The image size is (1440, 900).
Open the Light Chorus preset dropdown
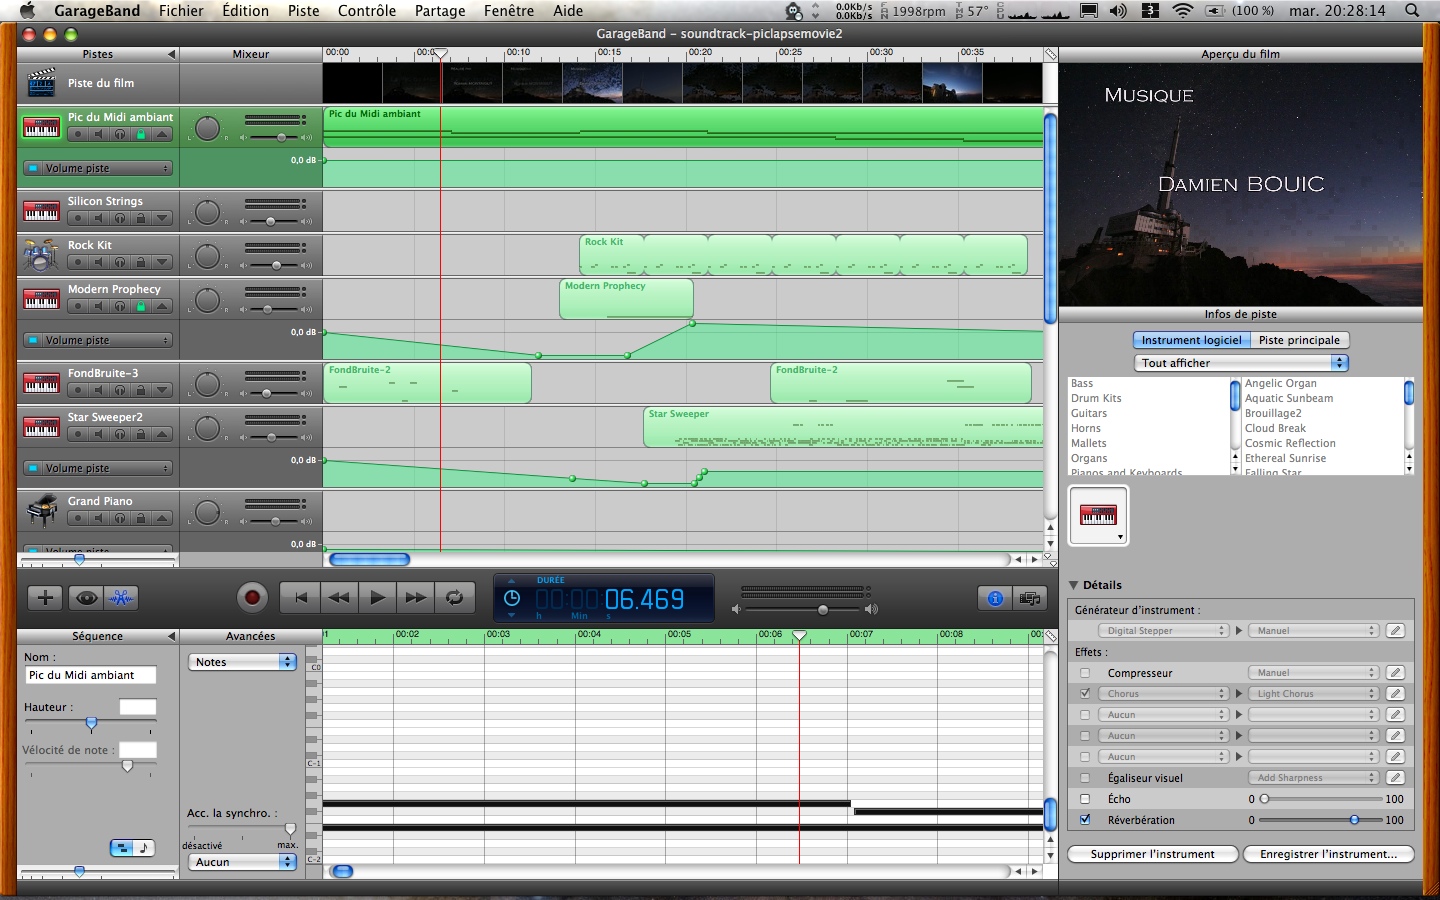[x=1313, y=694]
